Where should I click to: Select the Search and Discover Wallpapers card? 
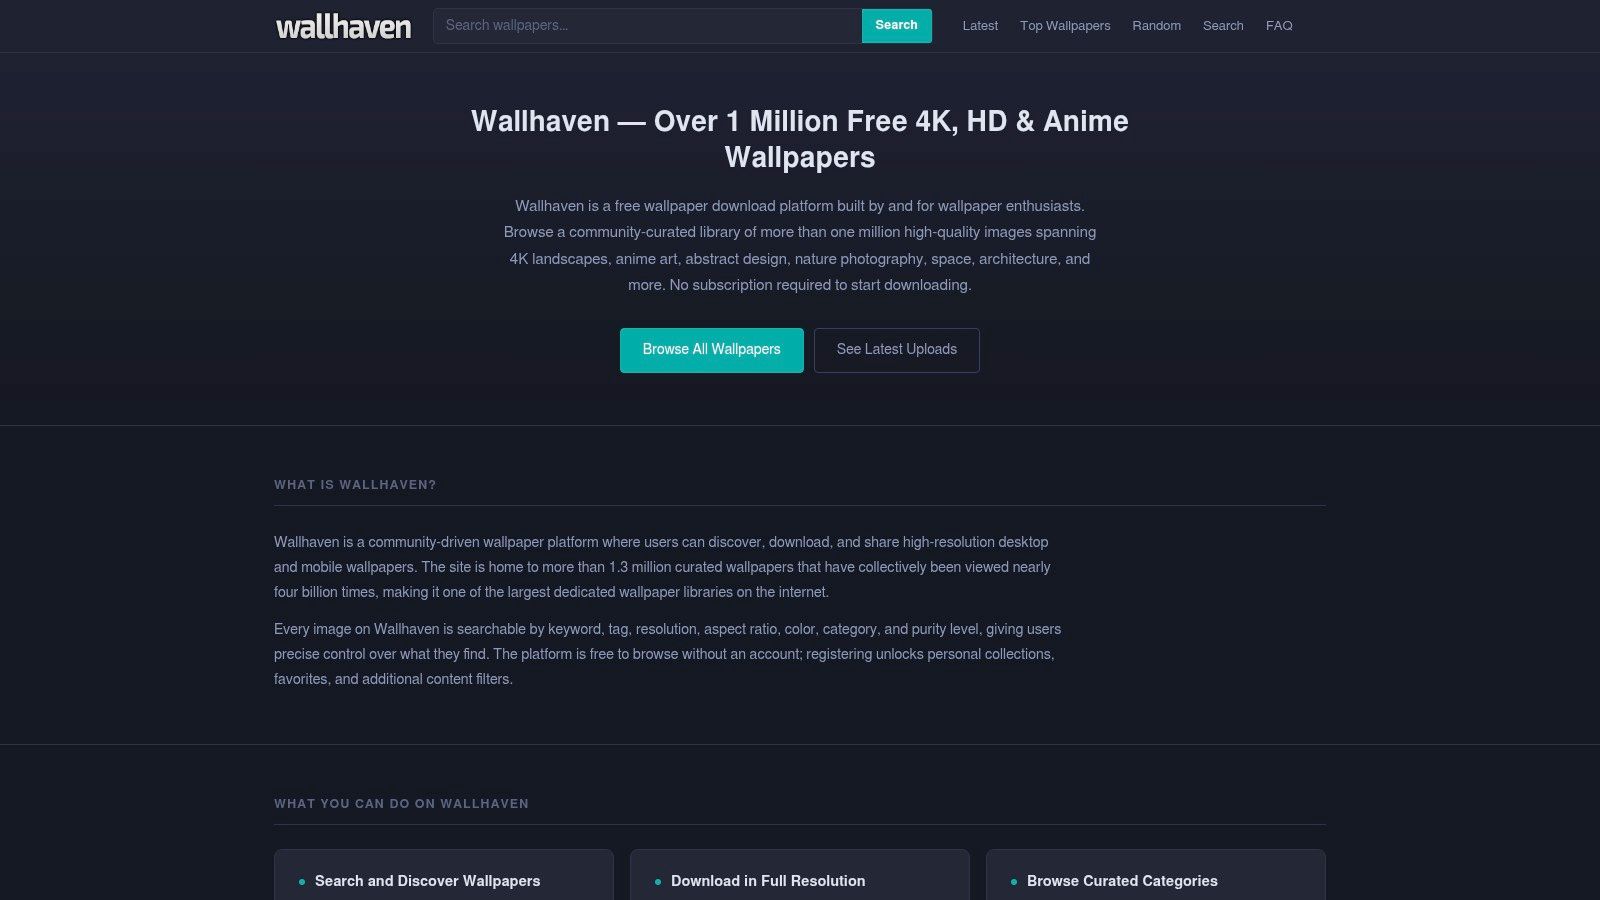click(x=444, y=876)
